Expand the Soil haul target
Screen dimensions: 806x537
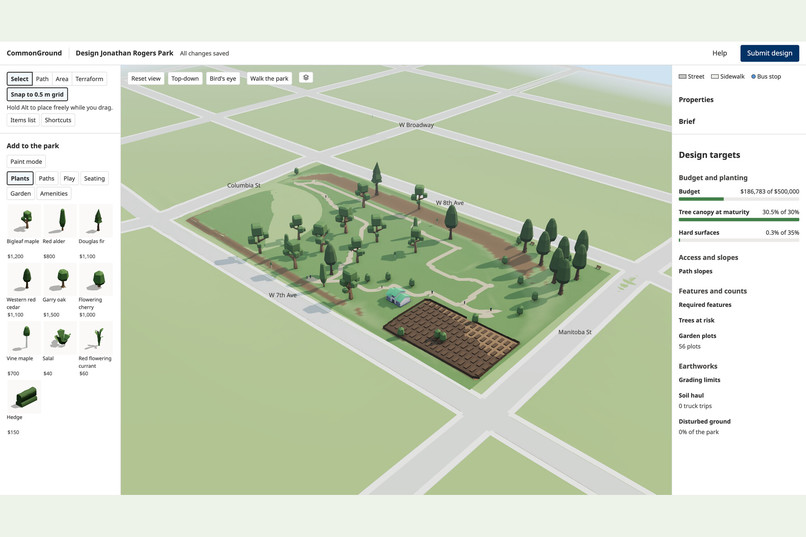[x=691, y=395]
